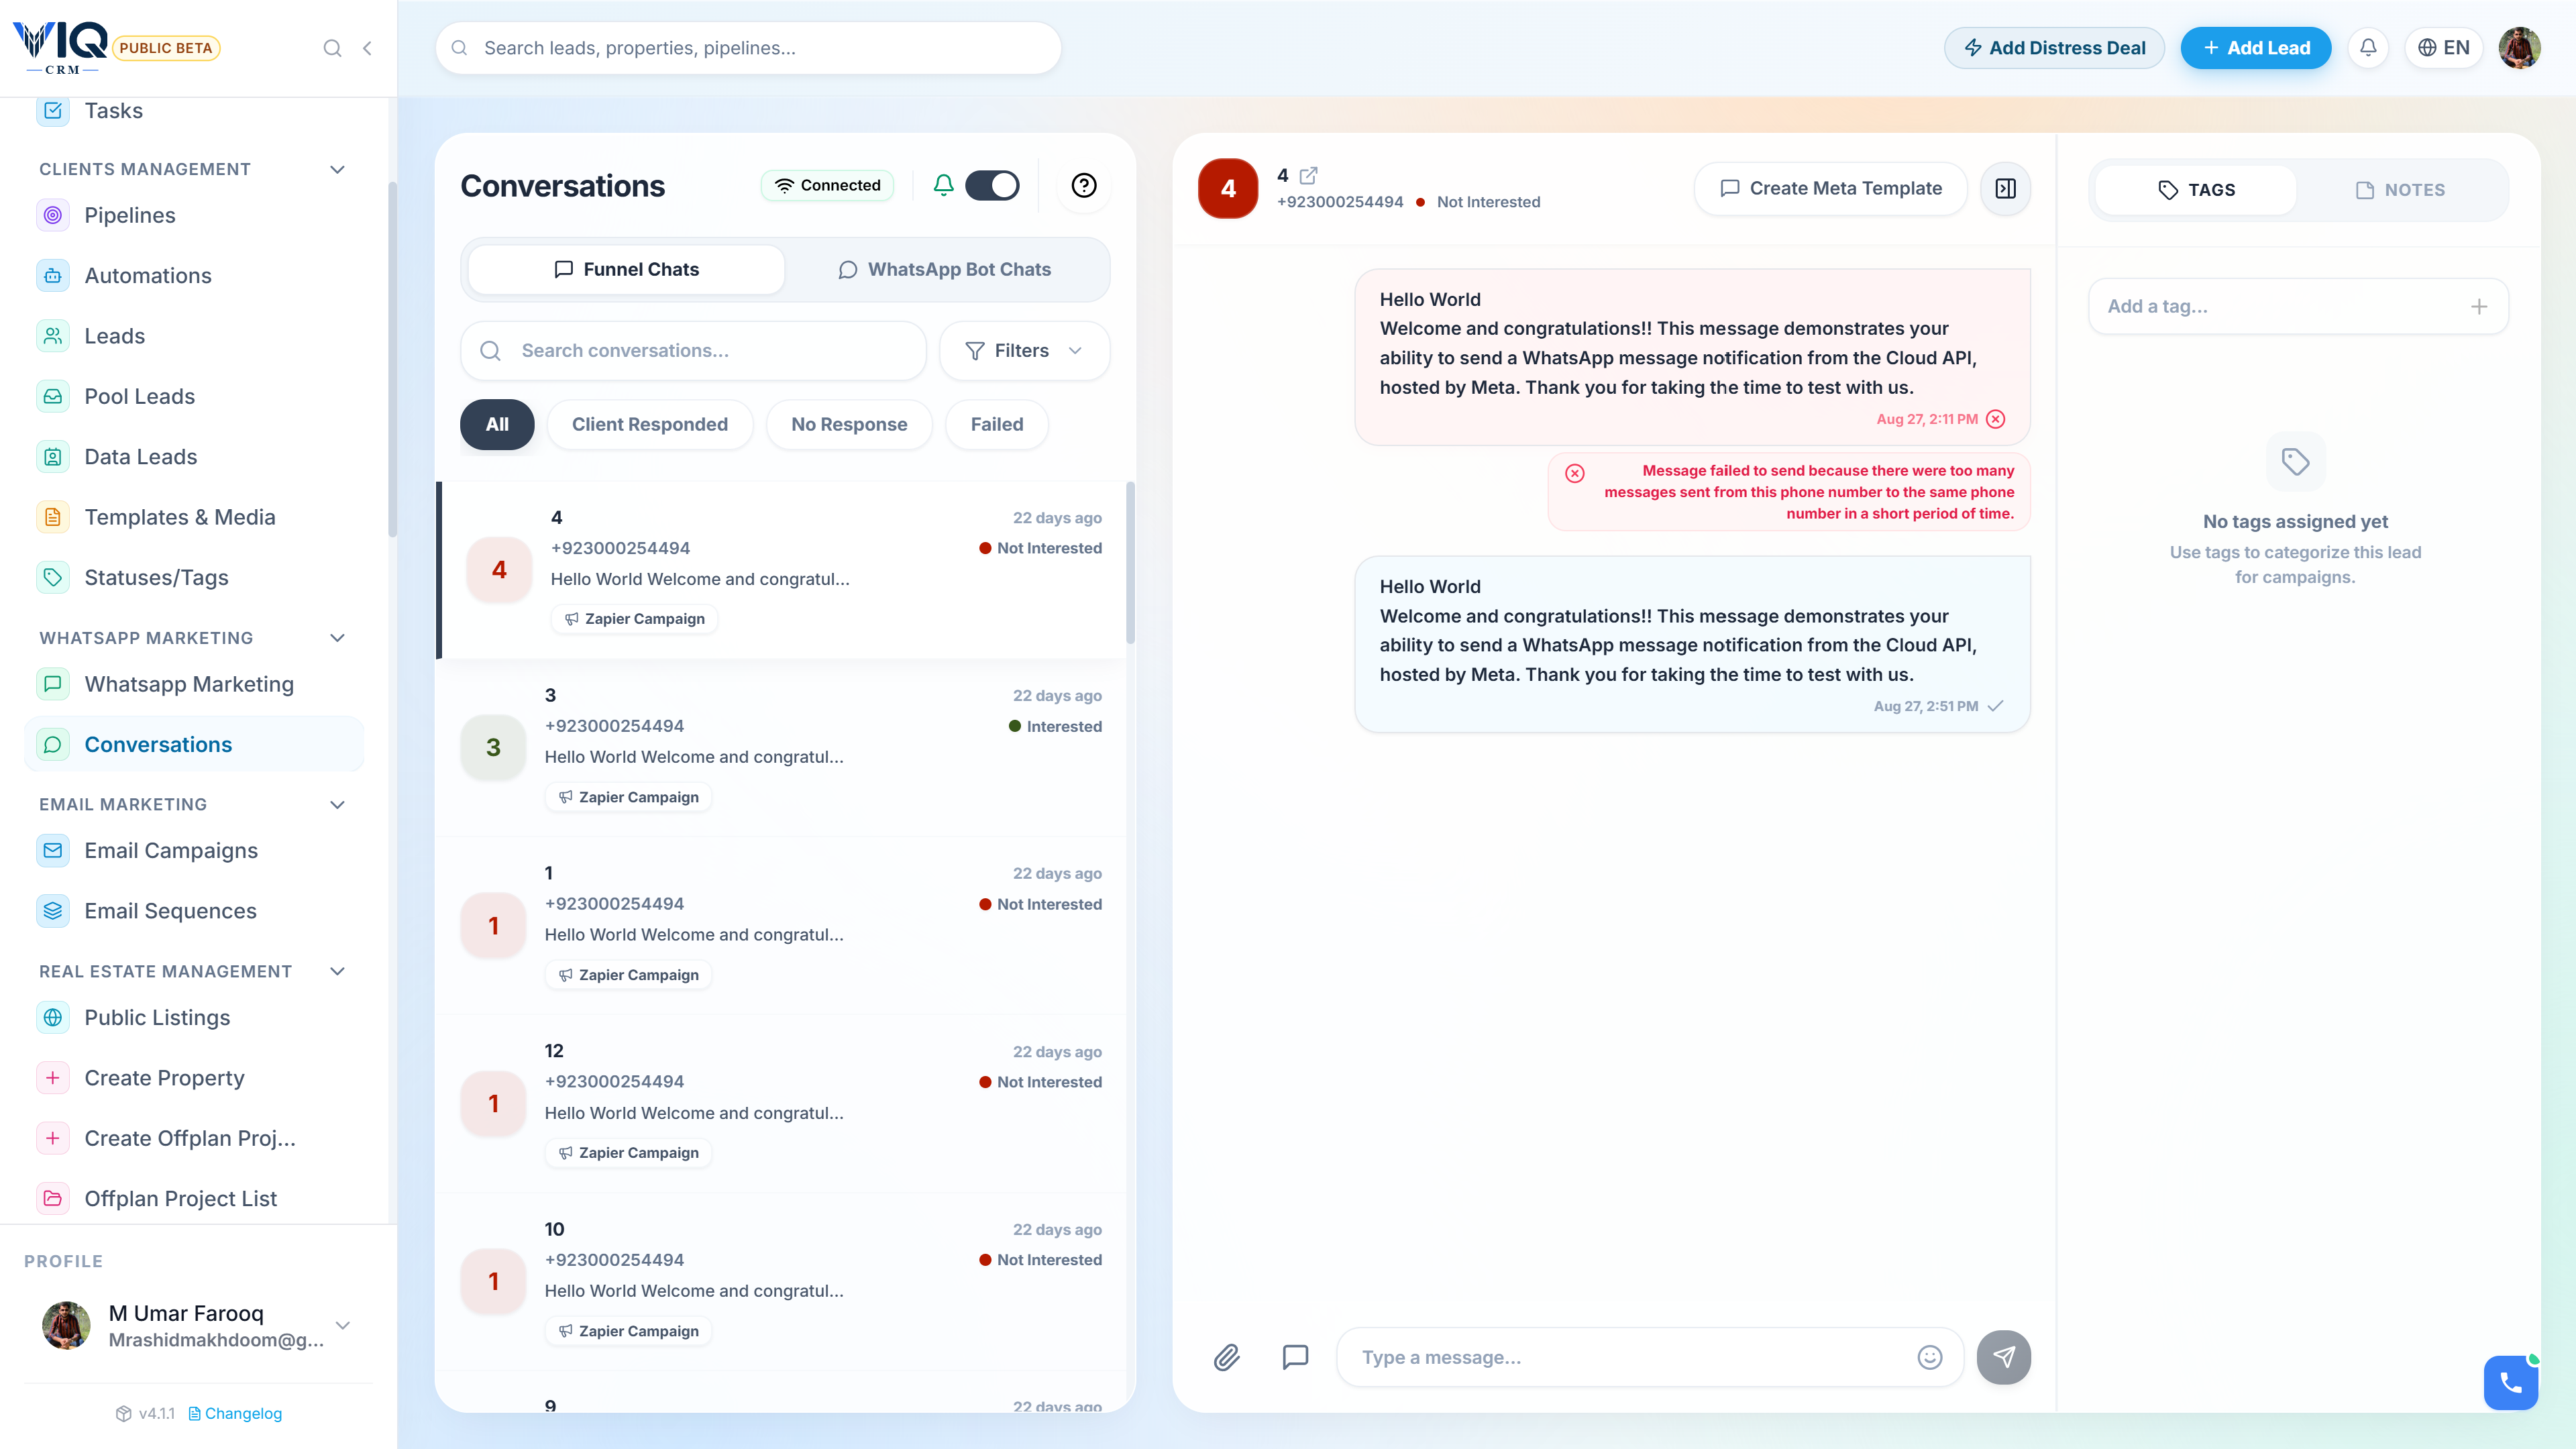
Task: Open Automations in the sidebar
Action: (x=195, y=275)
